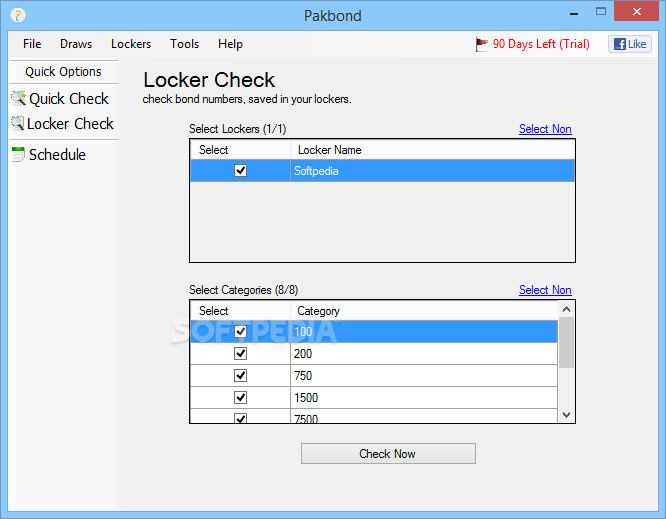
Task: Click the categories list scroll down arrow
Action: (566, 415)
